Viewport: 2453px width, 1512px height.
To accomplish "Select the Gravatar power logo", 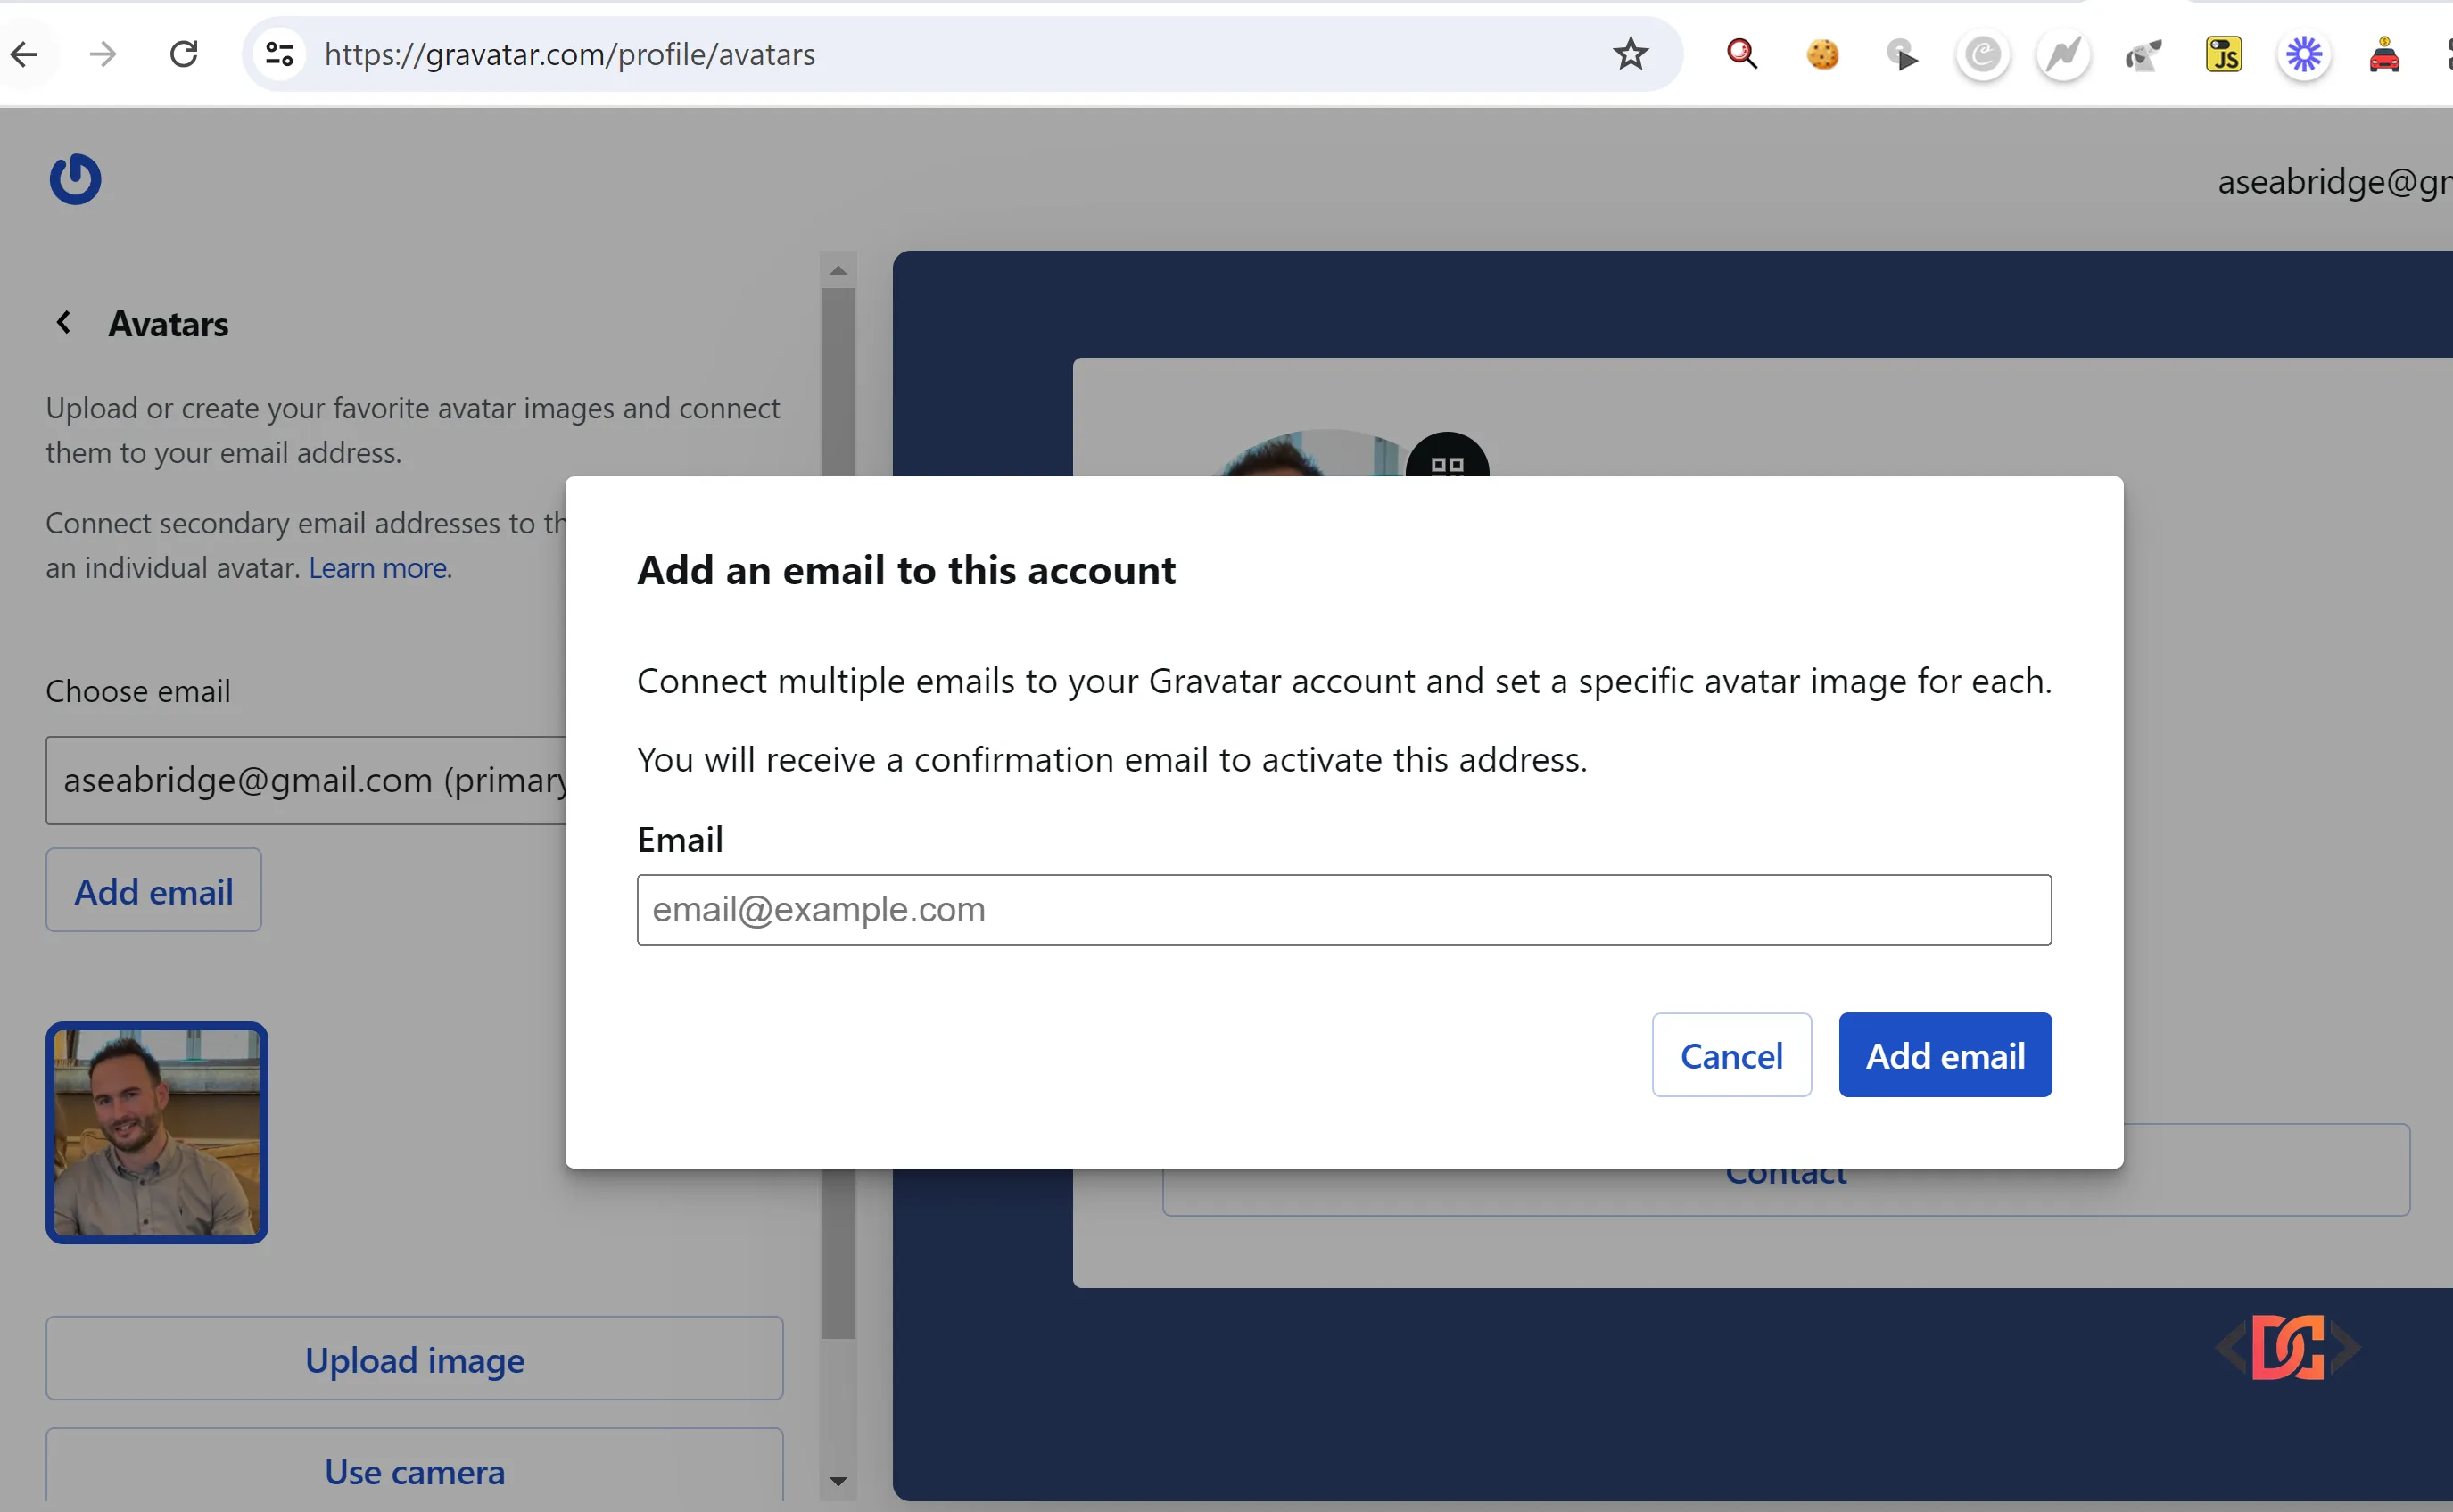I will (x=74, y=180).
